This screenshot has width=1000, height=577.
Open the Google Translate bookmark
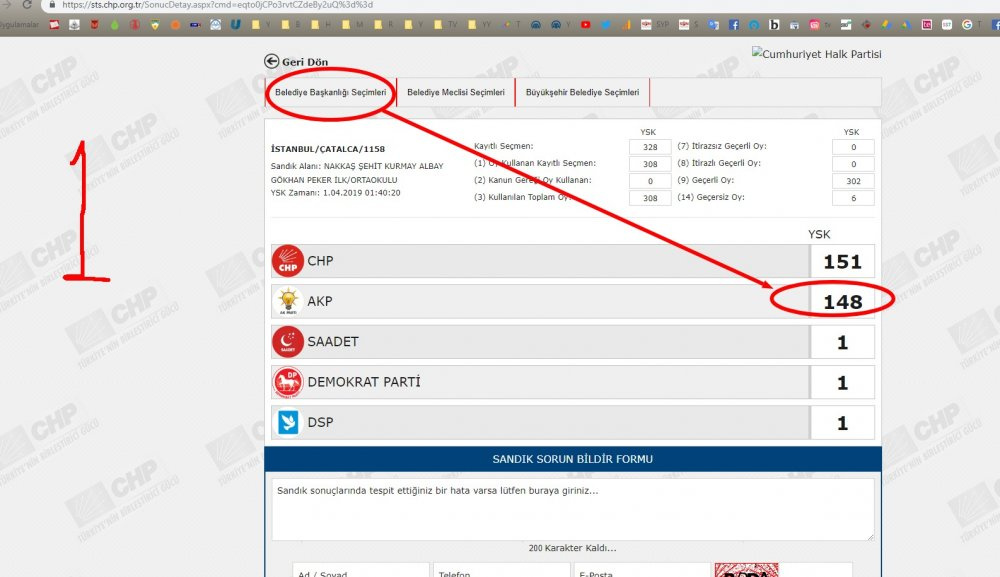713,25
